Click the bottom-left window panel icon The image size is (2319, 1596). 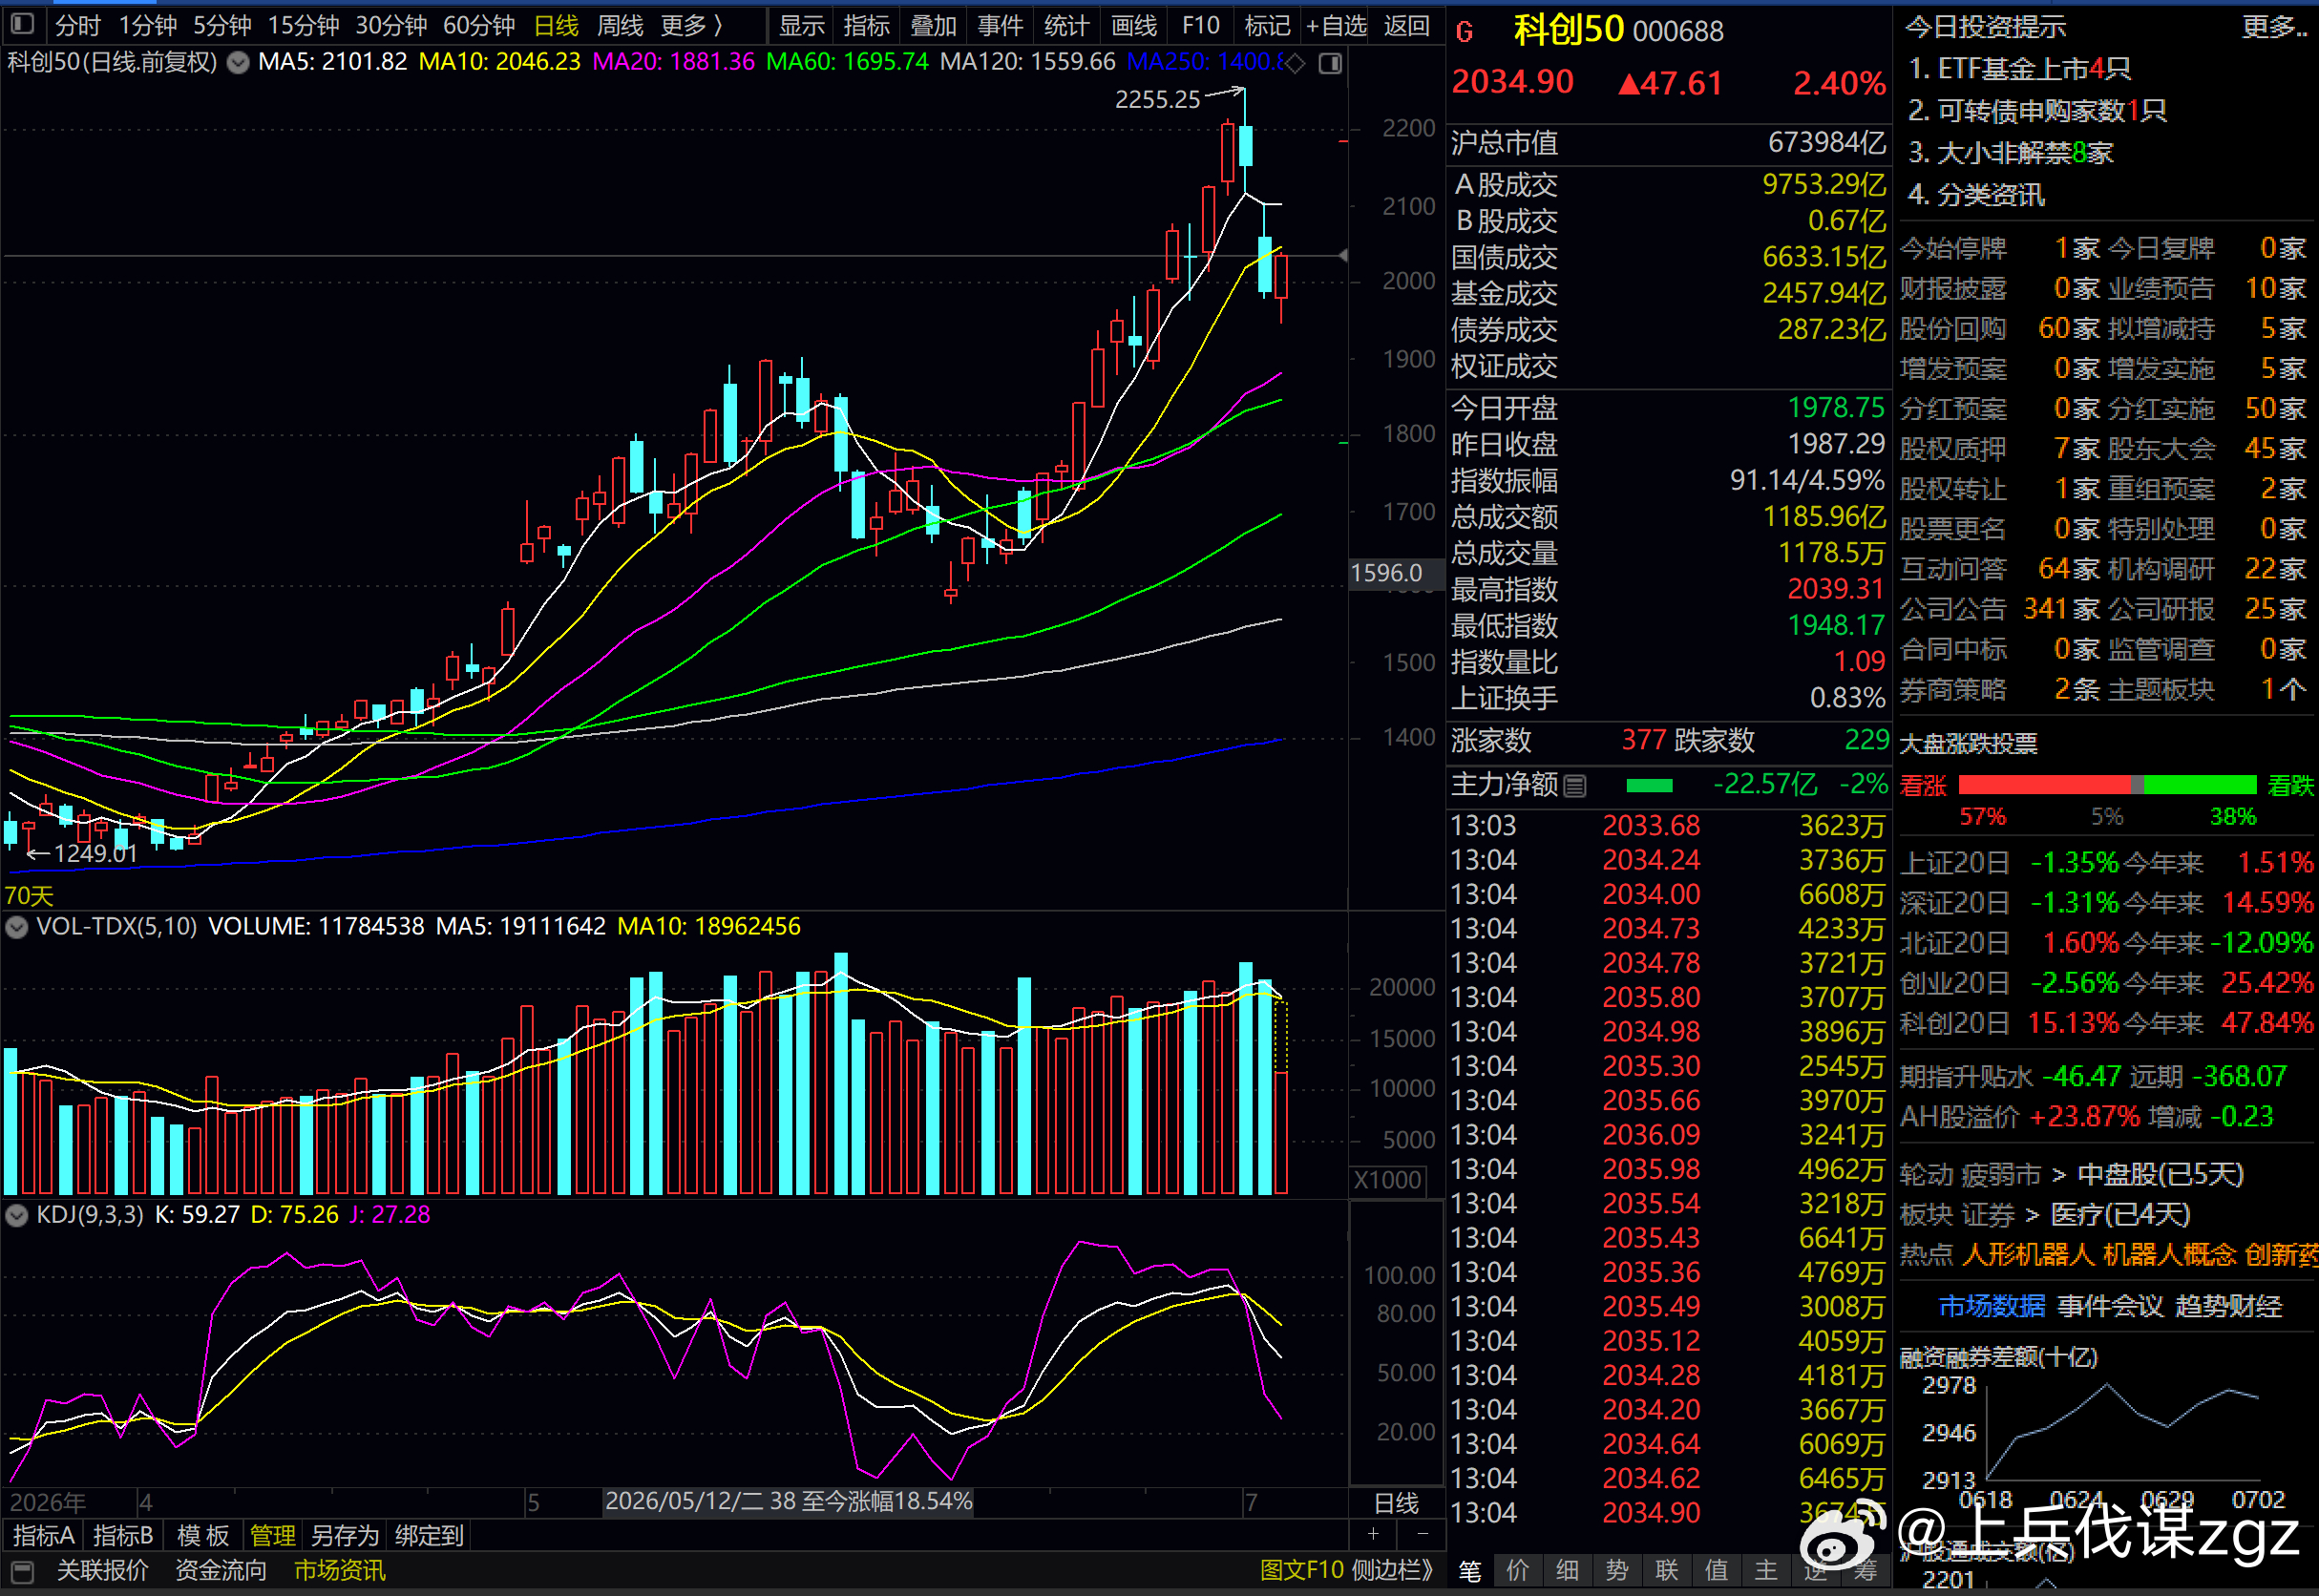(x=22, y=1570)
